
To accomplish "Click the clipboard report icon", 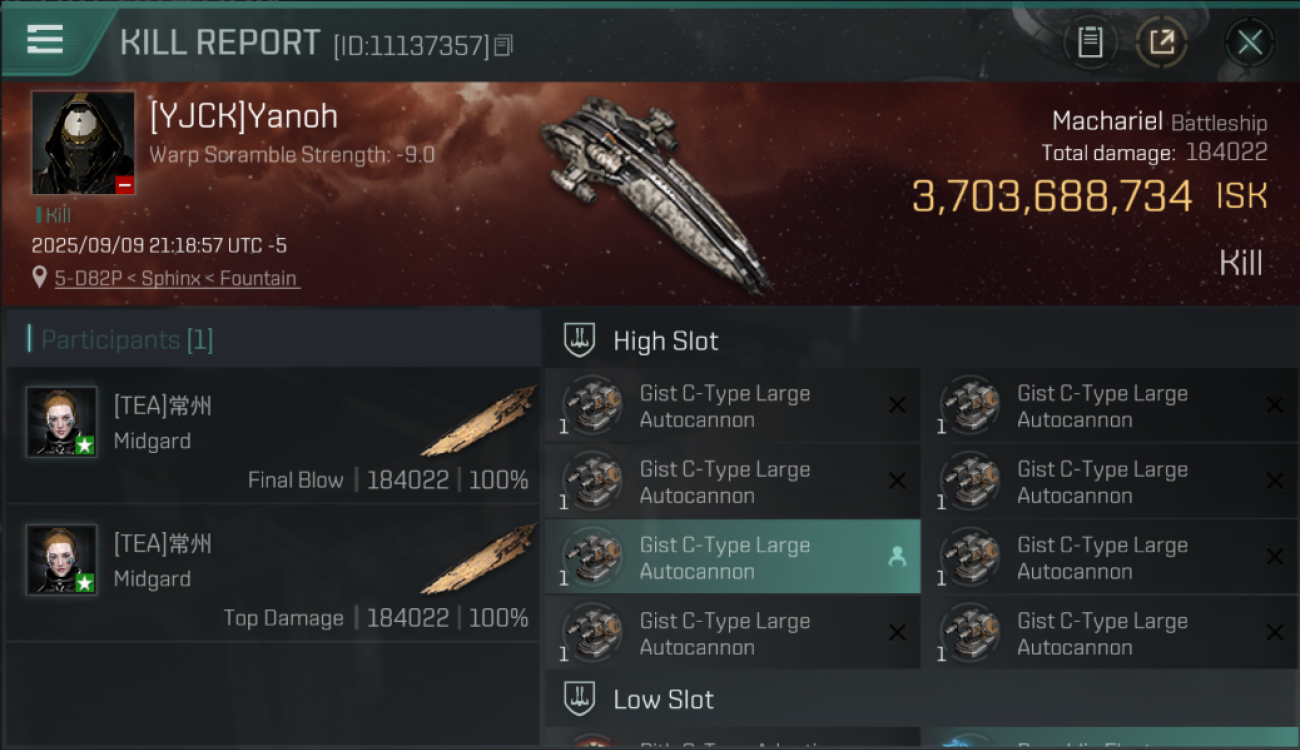I will (1090, 42).
